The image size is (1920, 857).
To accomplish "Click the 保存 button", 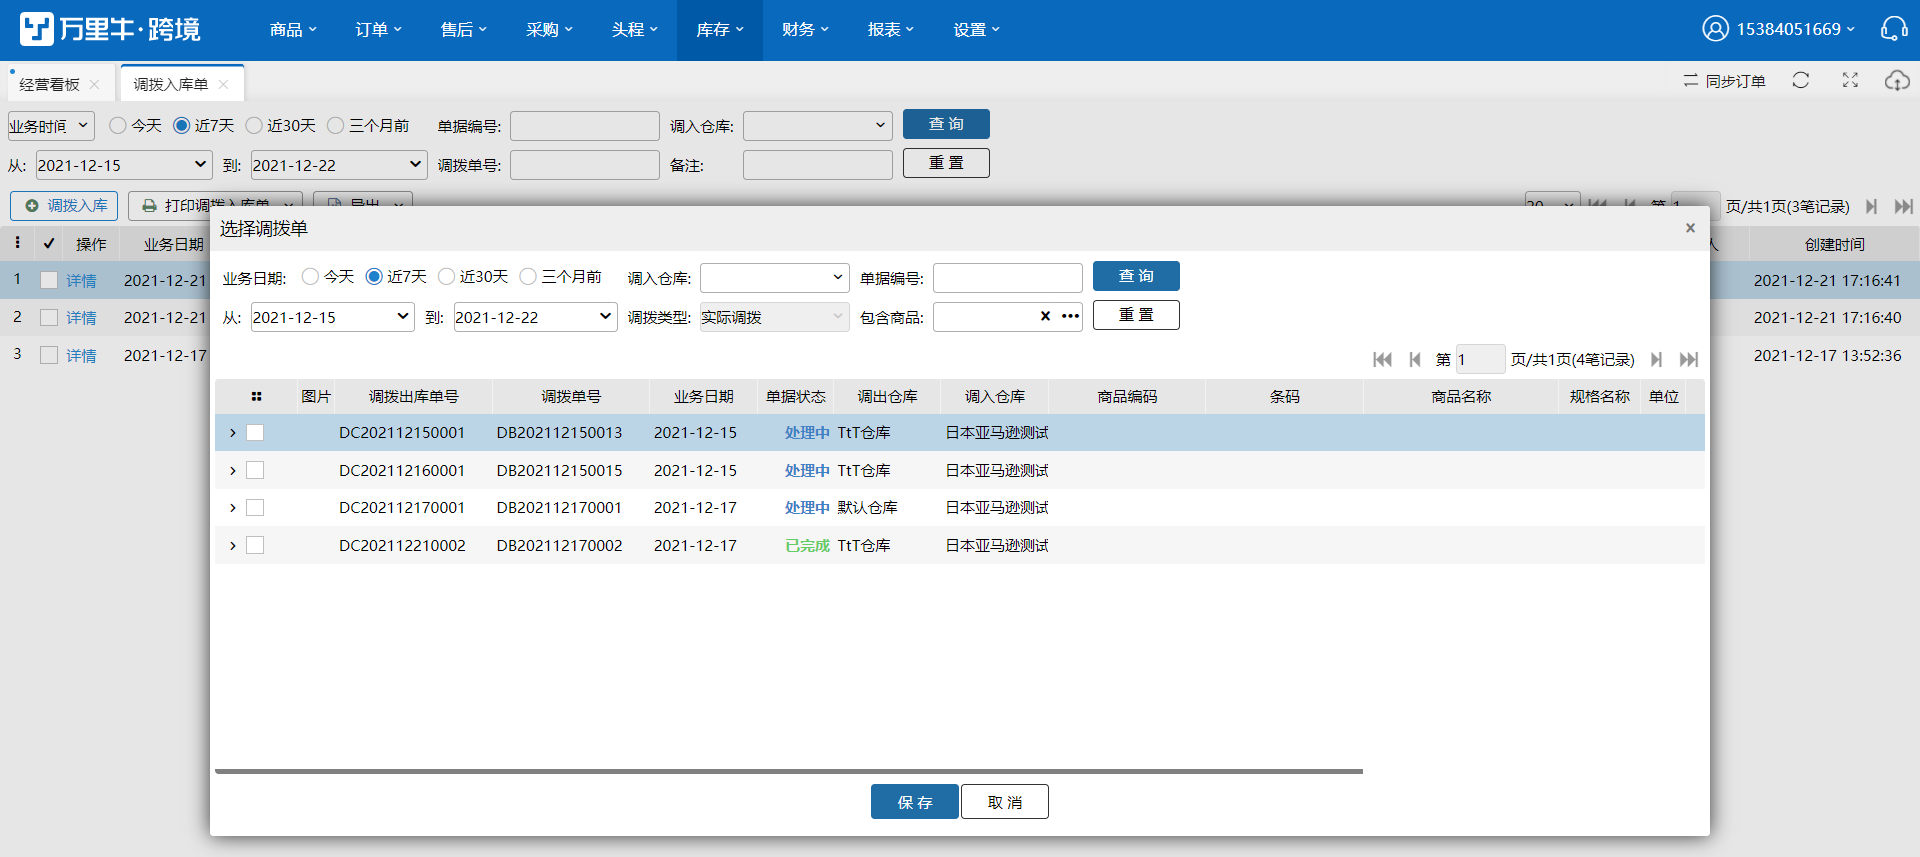I will pyautogui.click(x=915, y=802).
